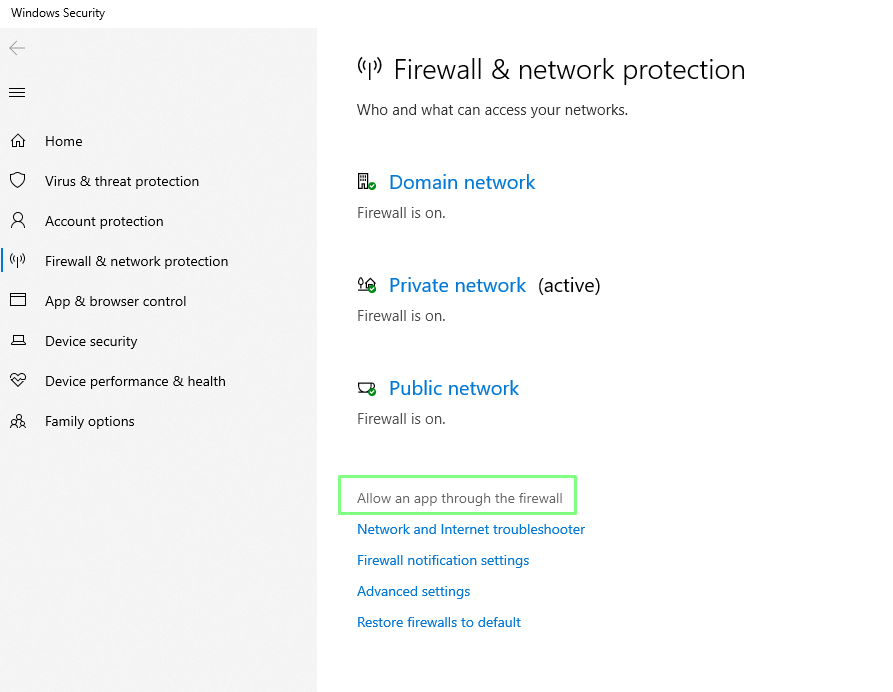Click the Account protection person icon

[x=18, y=221]
